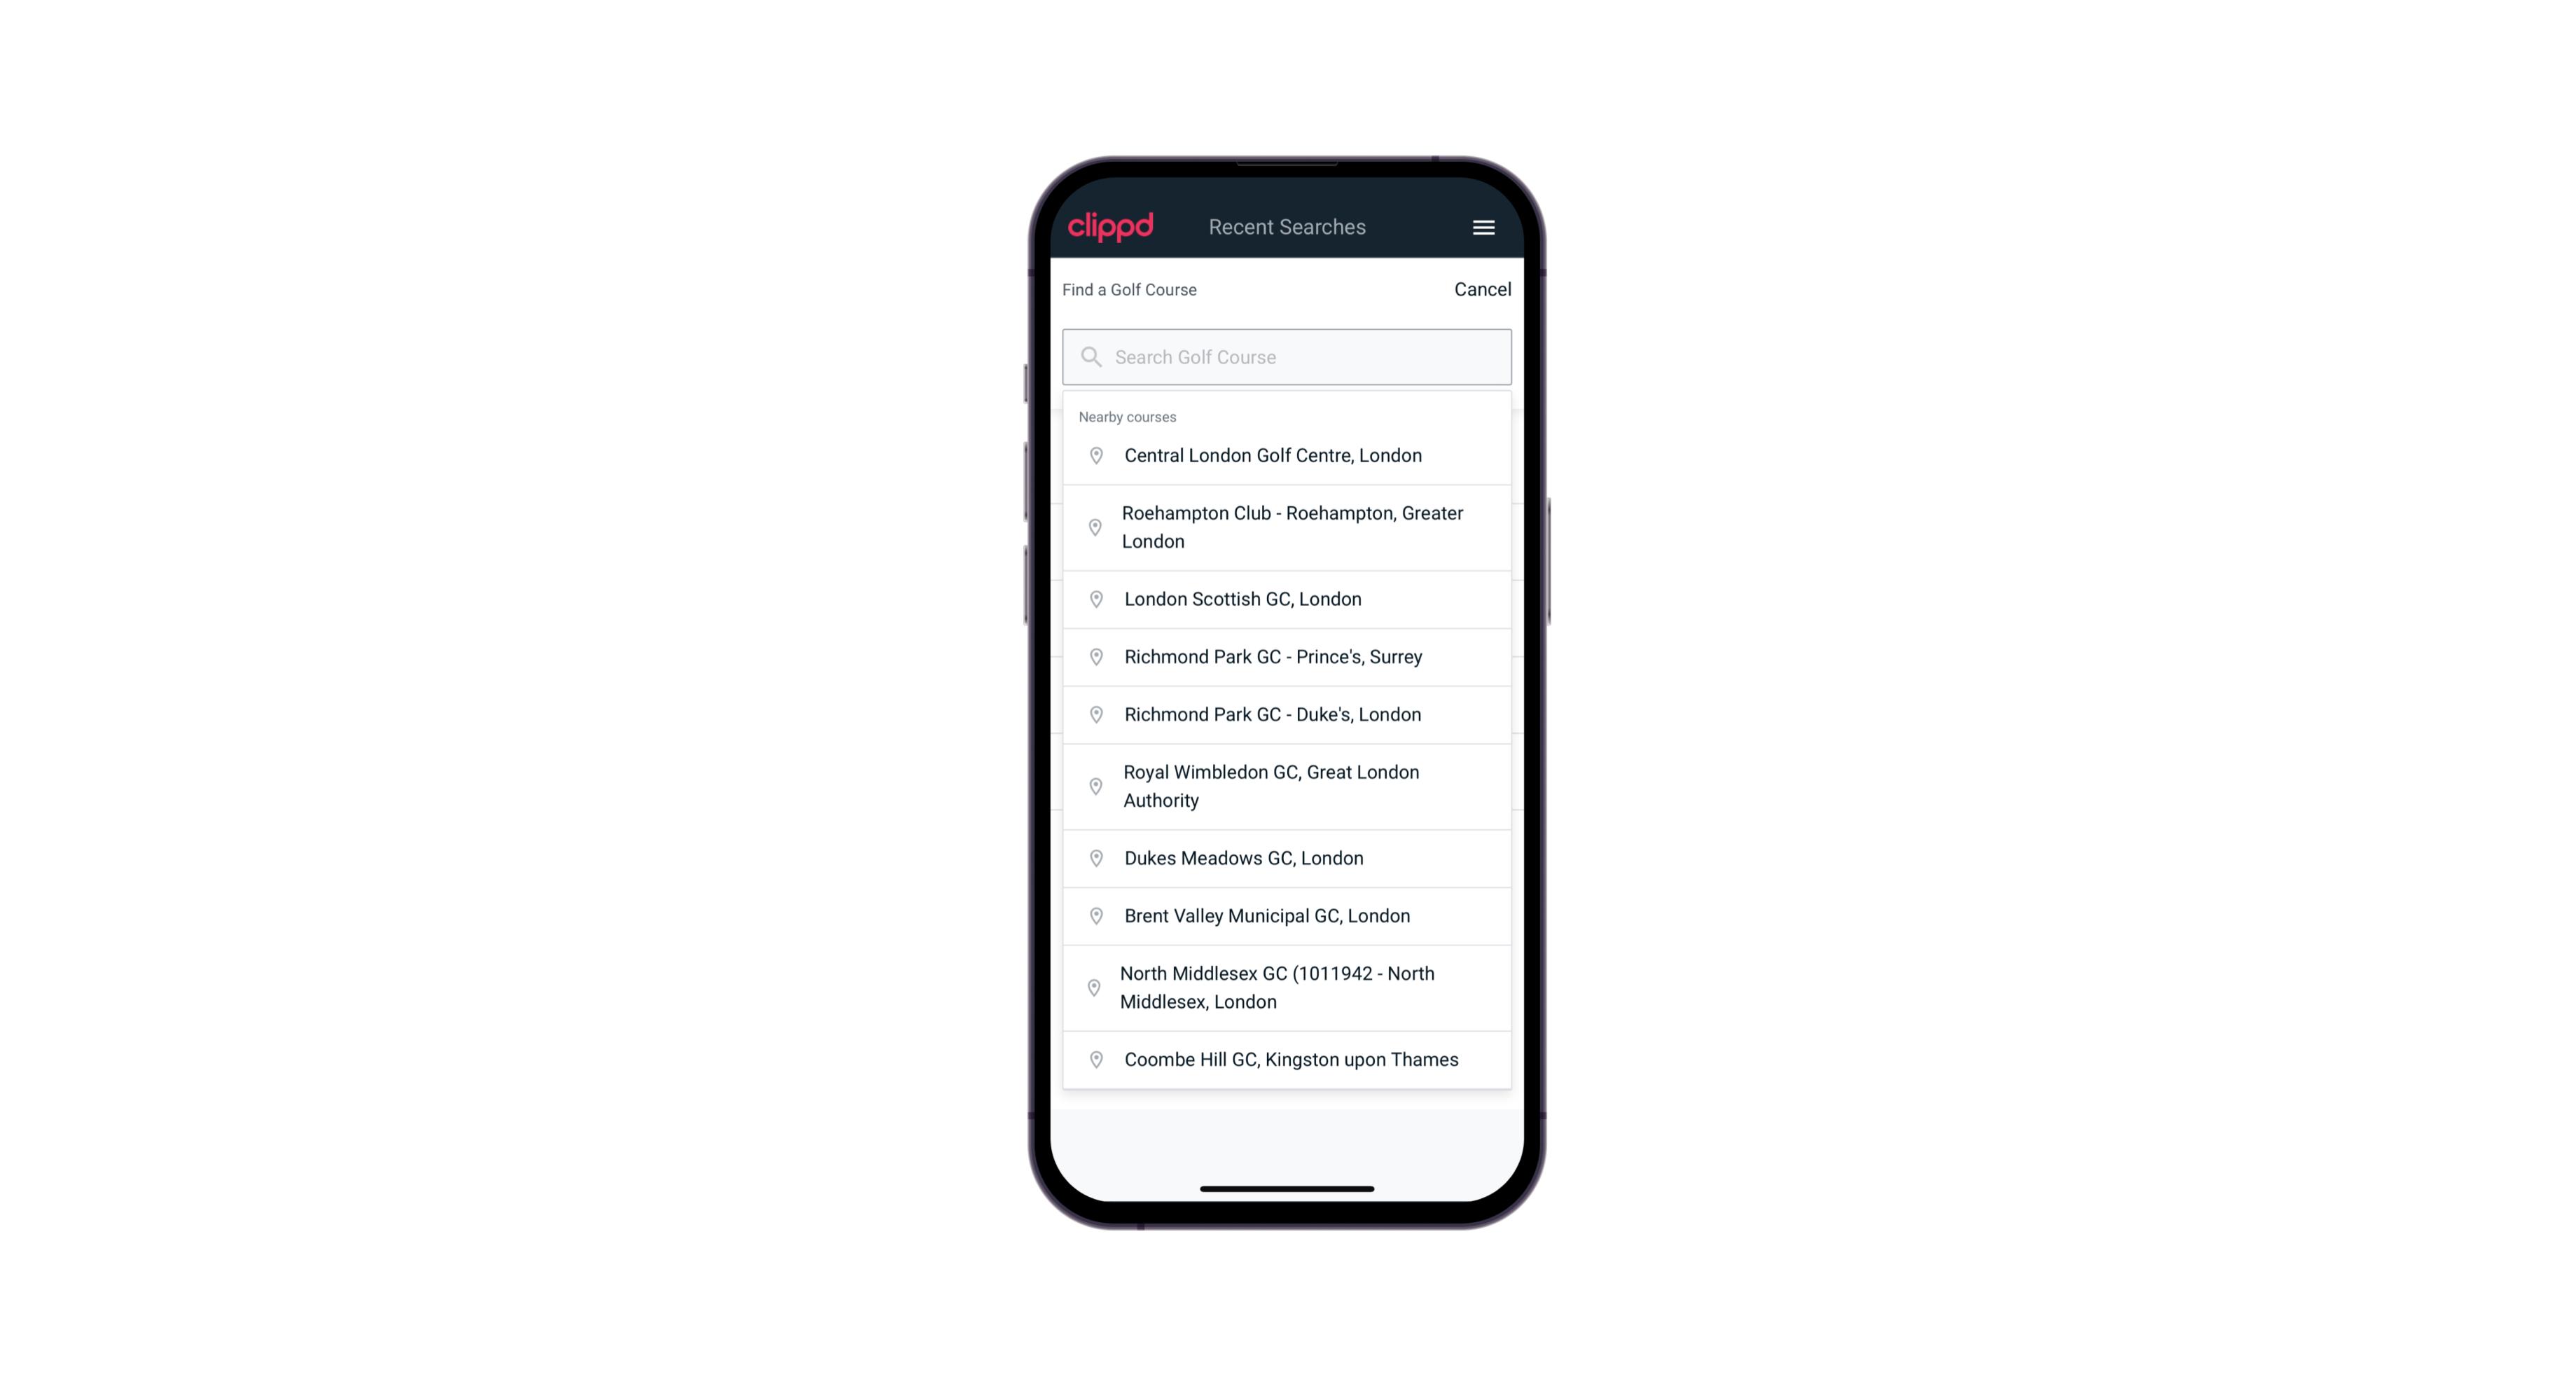Tap the Search Golf Course input field
The width and height of the screenshot is (2576, 1386).
pyautogui.click(x=1287, y=356)
